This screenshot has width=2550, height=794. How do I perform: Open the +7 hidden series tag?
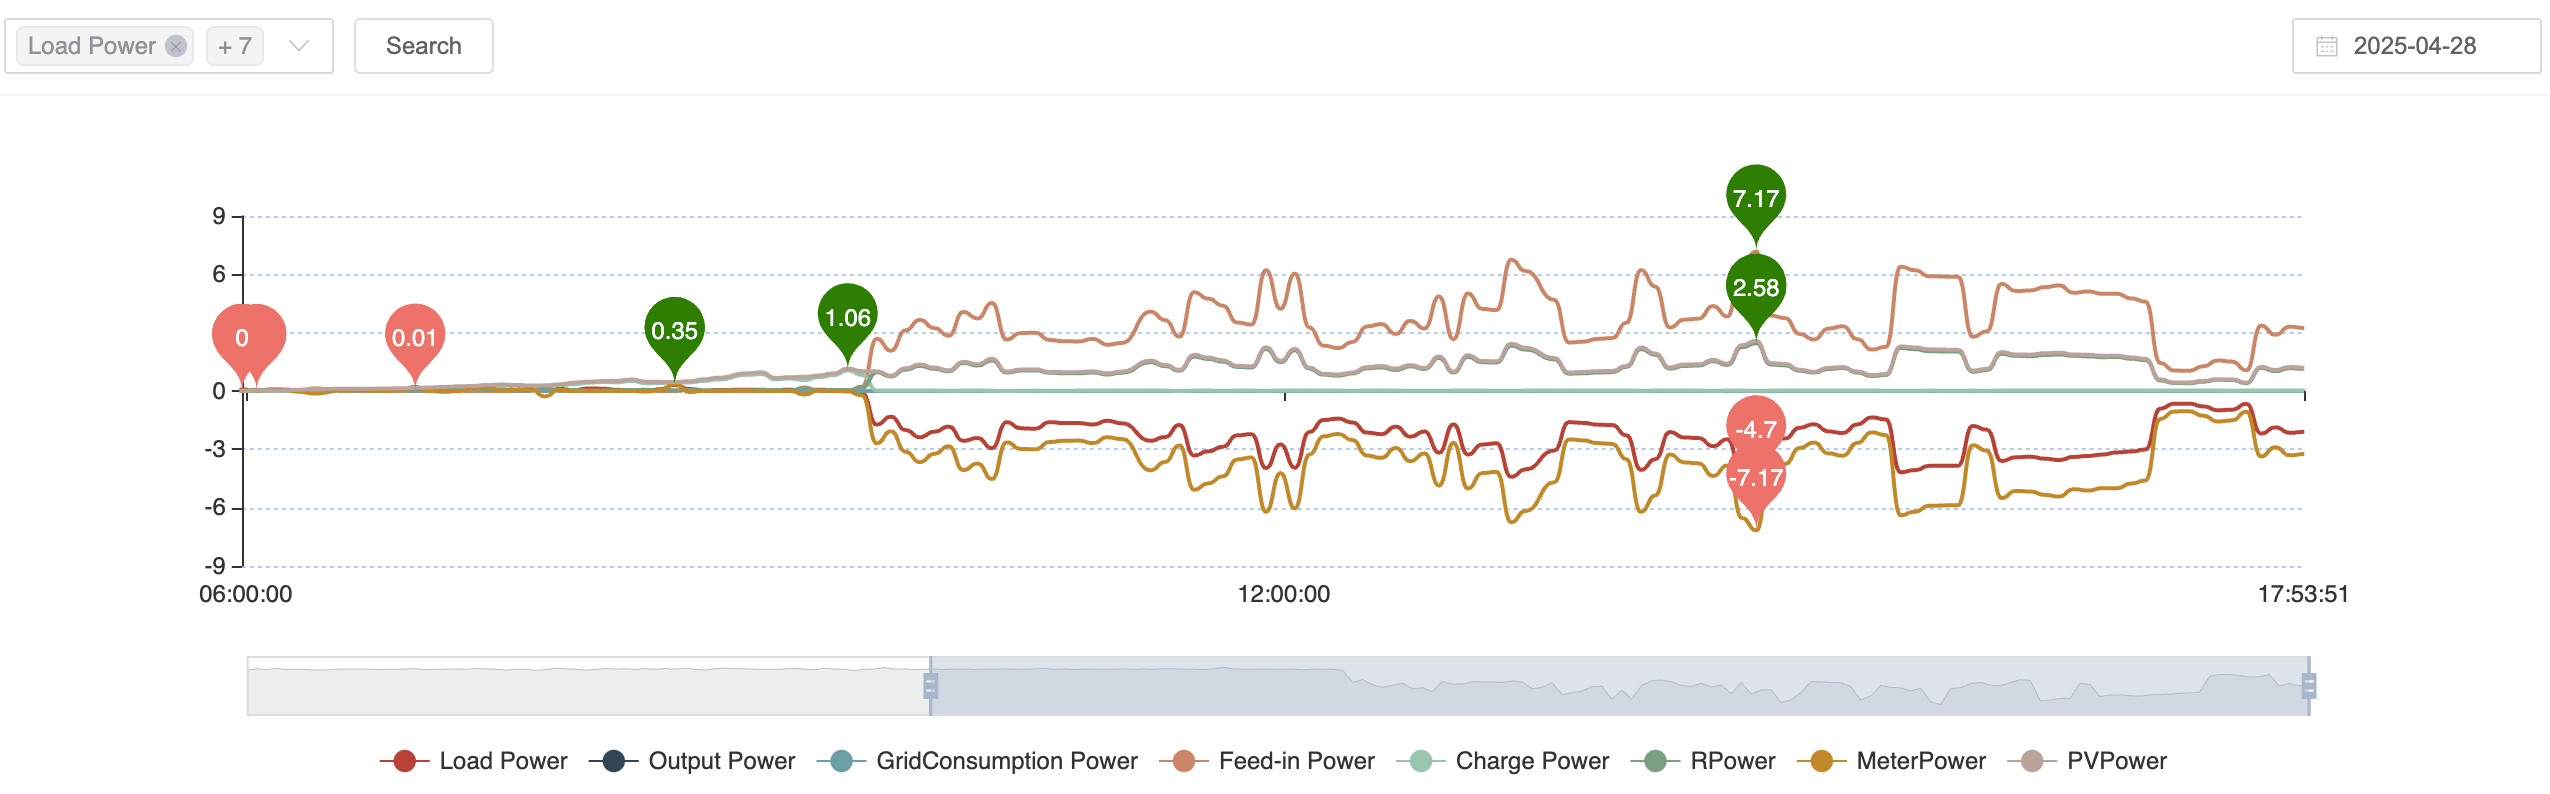[x=235, y=46]
